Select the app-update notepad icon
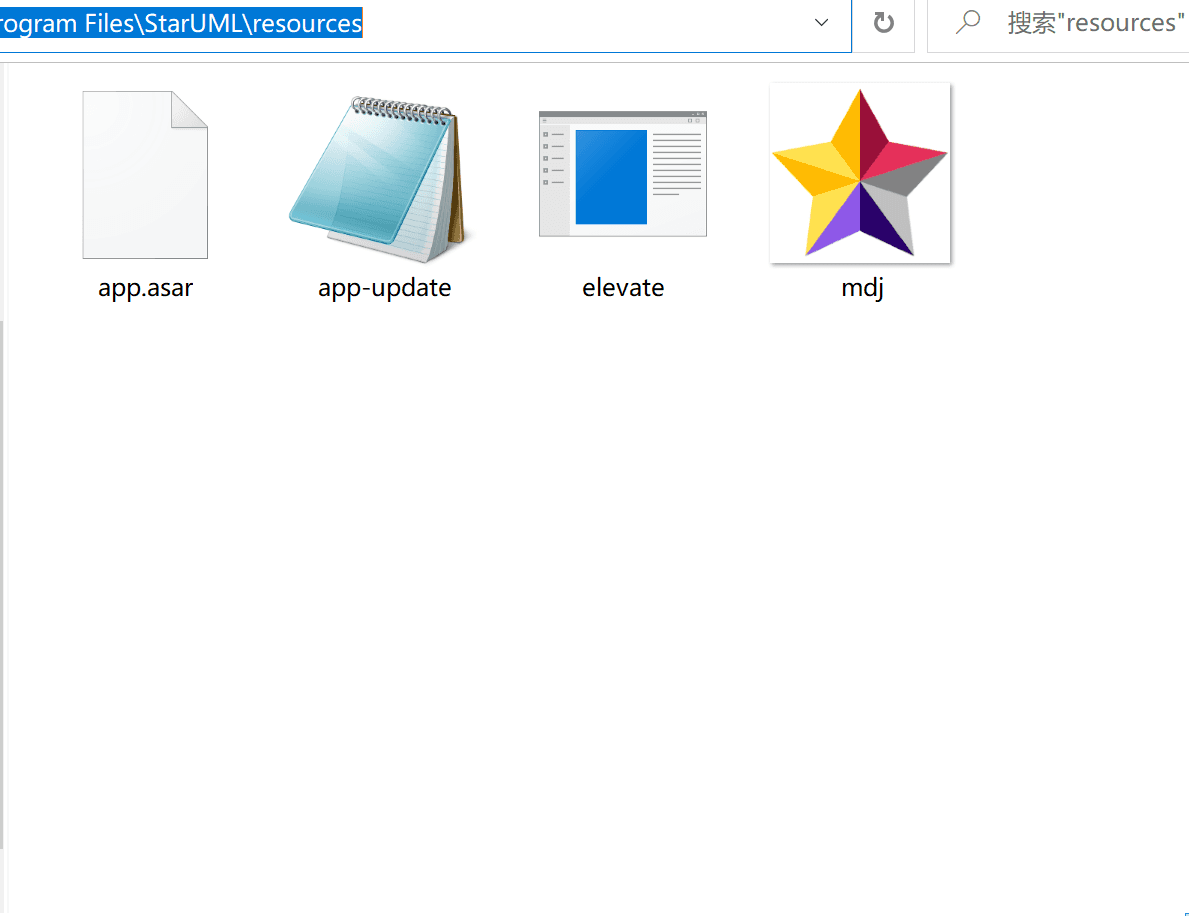Screen dimensions: 1189x916 [x=381, y=179]
